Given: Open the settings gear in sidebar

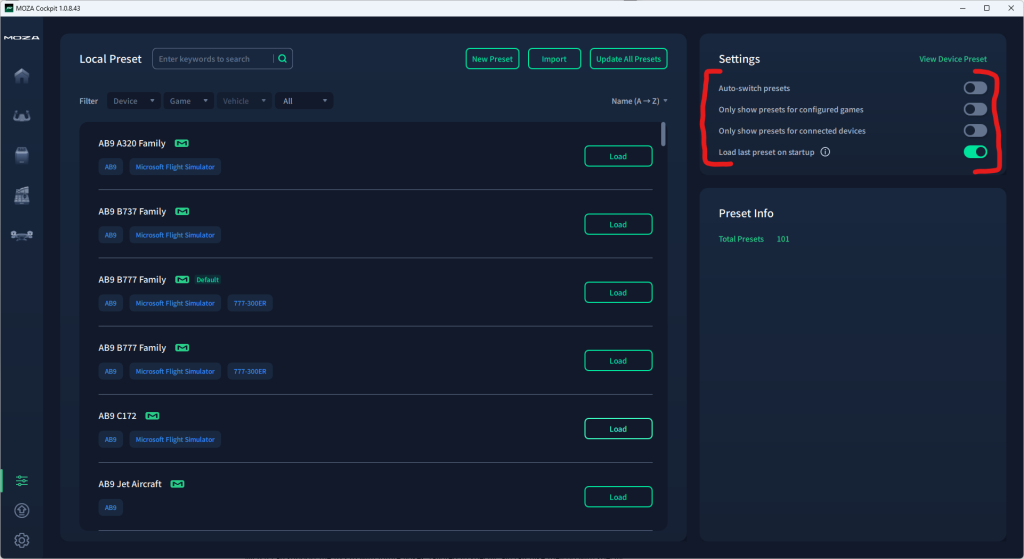Looking at the screenshot, I should tap(22, 541).
